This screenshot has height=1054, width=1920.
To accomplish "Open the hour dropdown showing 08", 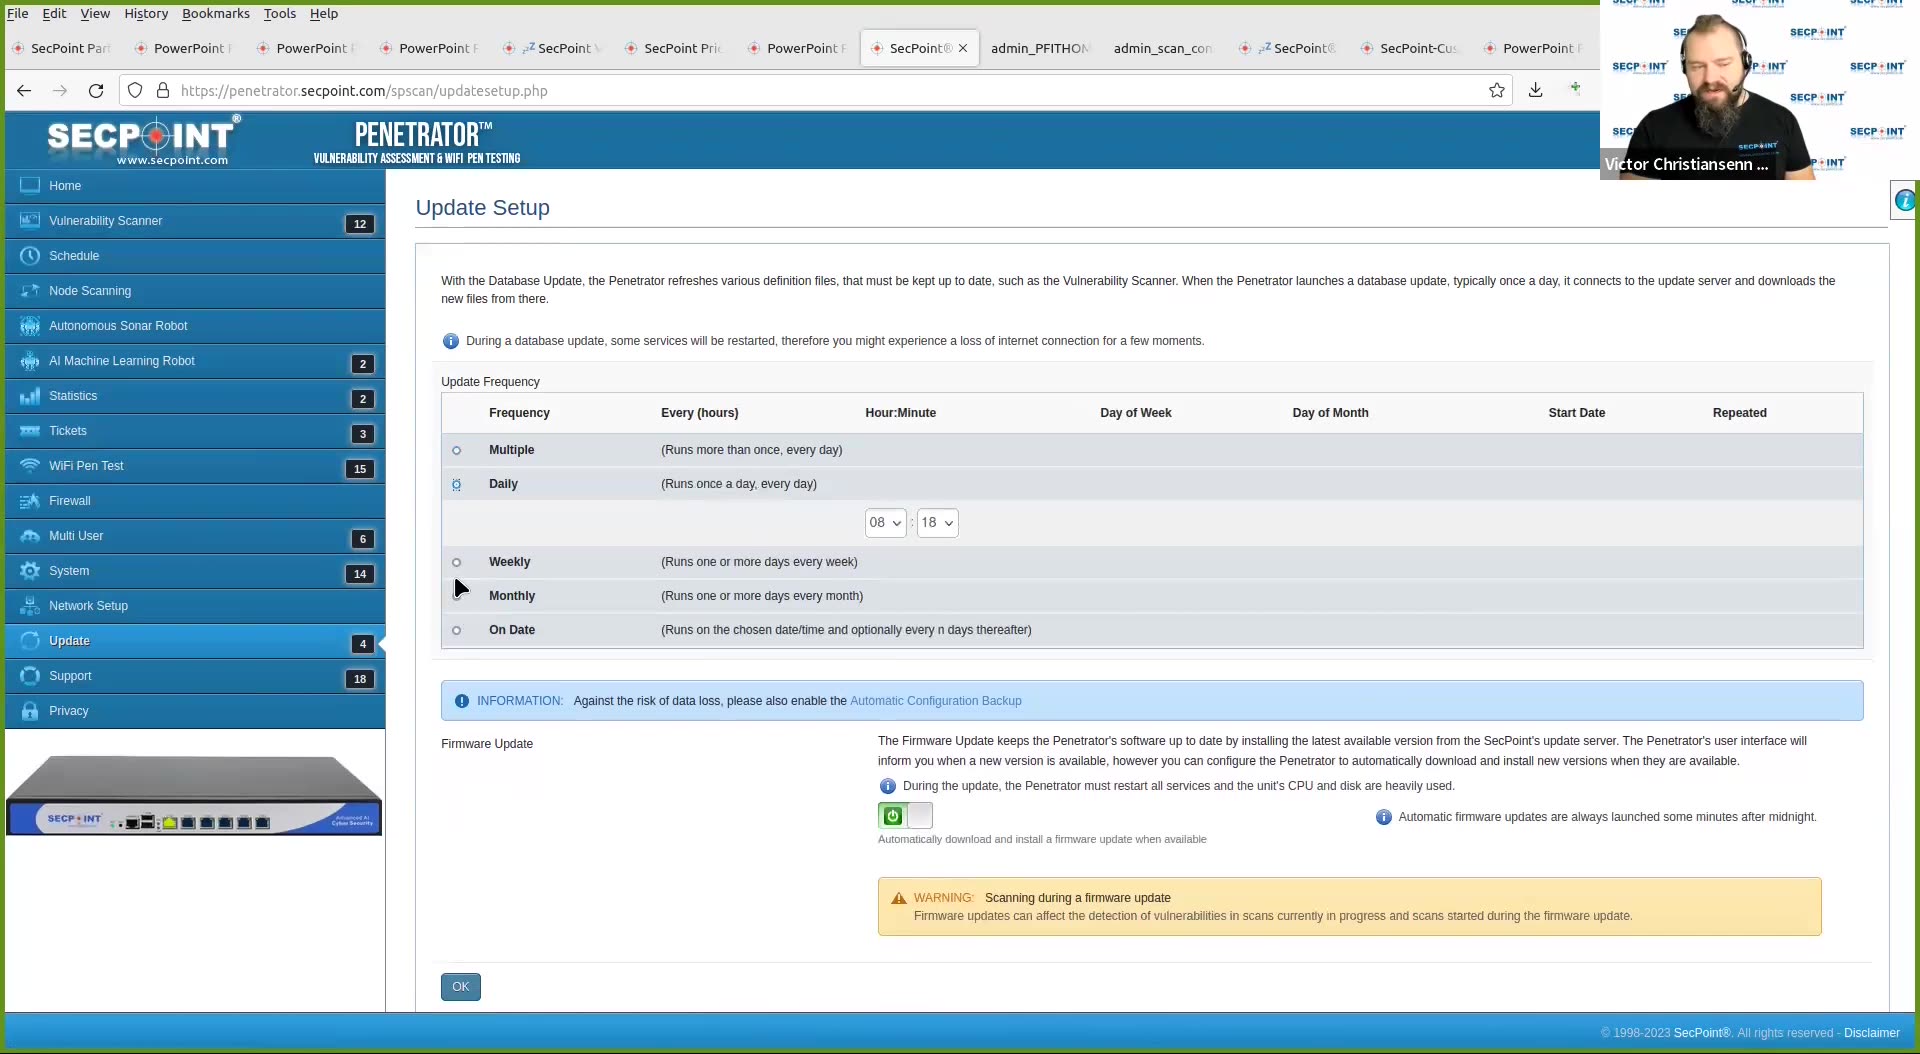I will click(884, 522).
